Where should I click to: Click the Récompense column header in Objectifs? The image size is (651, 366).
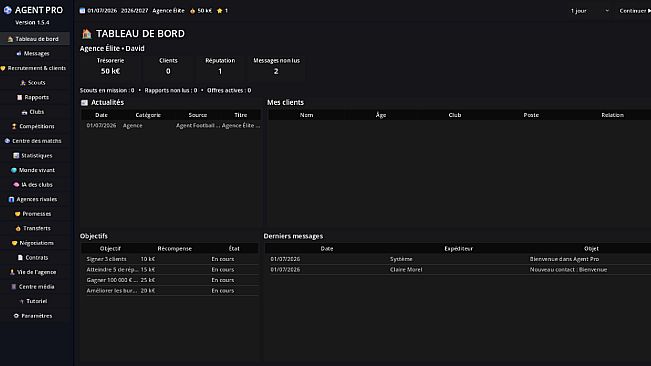click(174, 249)
